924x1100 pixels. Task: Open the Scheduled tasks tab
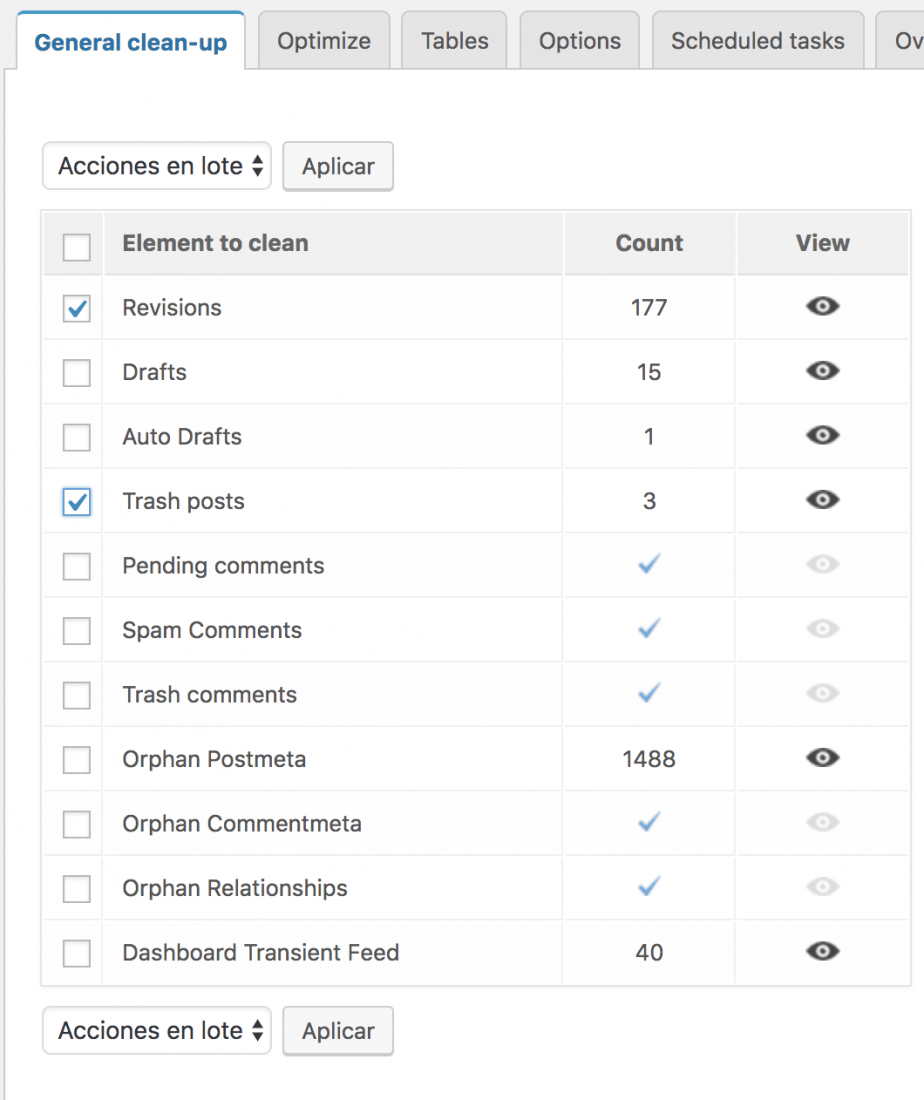click(x=758, y=41)
